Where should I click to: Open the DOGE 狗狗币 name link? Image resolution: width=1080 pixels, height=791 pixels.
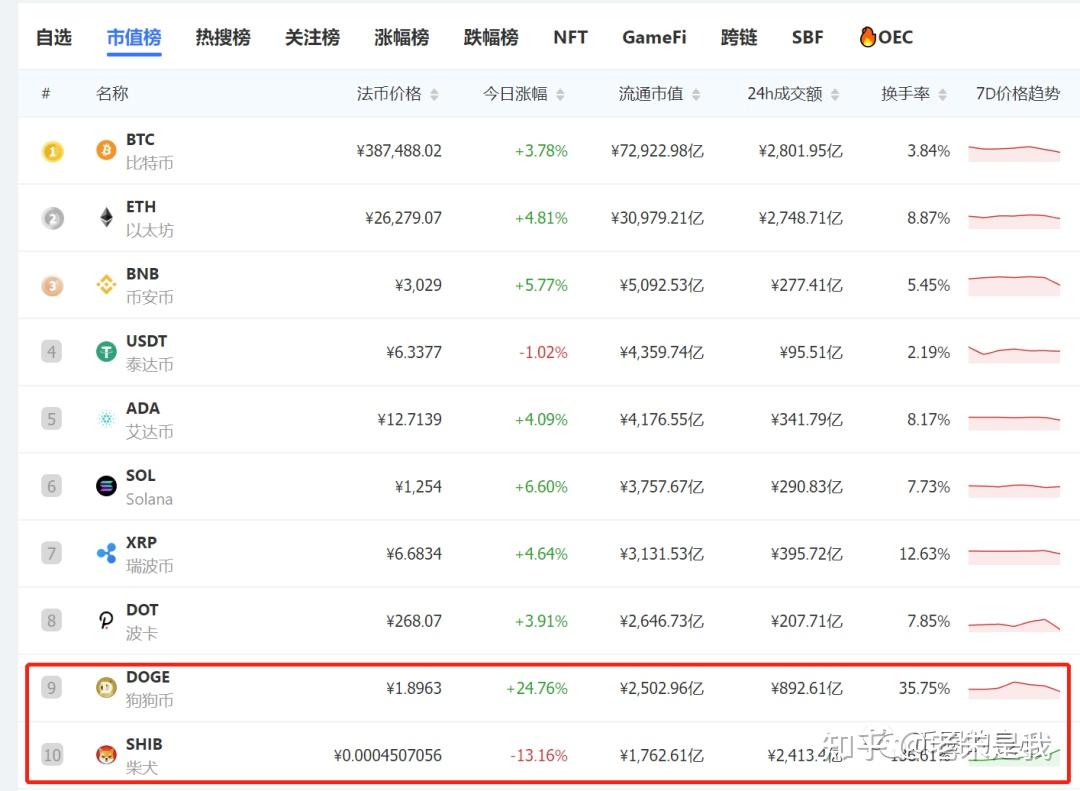click(x=149, y=688)
